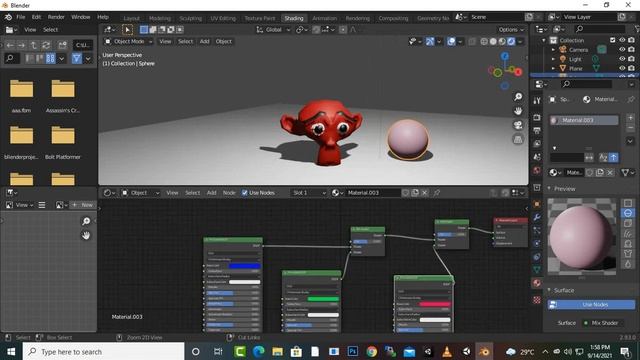Image resolution: width=640 pixels, height=360 pixels.
Task: Open the image editor View dropdown
Action: (x=24, y=205)
